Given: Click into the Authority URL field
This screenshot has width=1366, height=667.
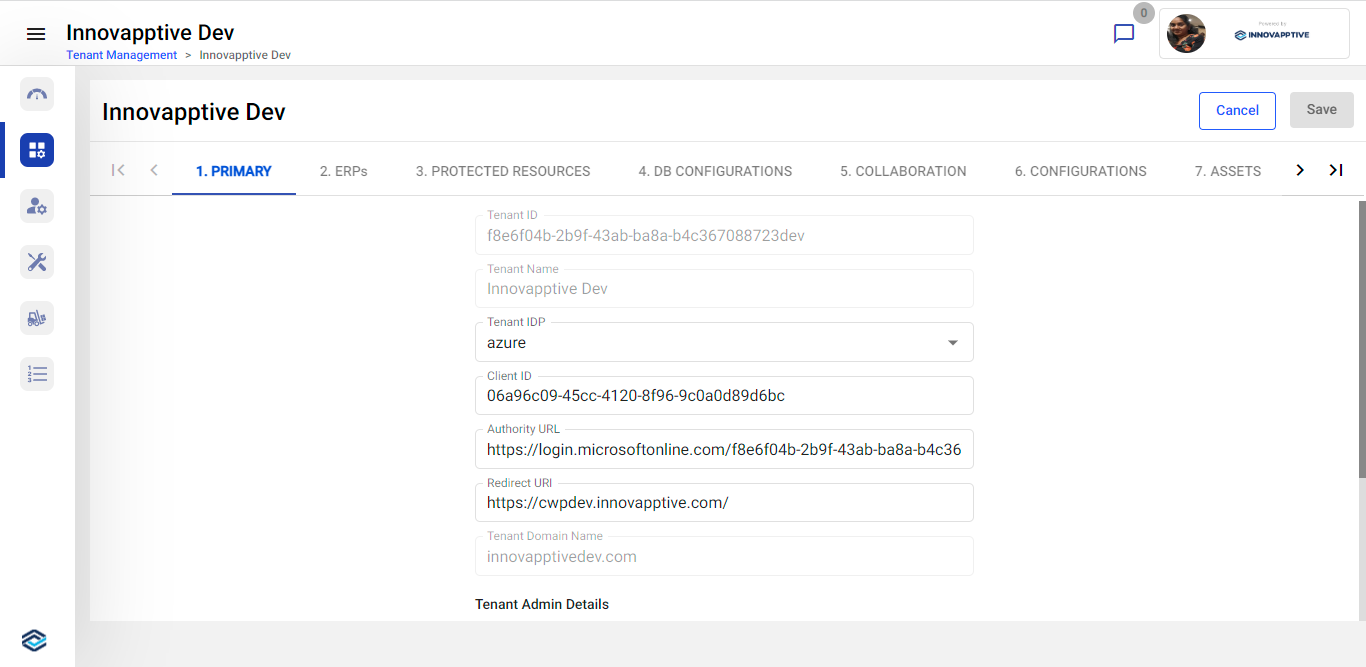Looking at the screenshot, I should coord(724,449).
